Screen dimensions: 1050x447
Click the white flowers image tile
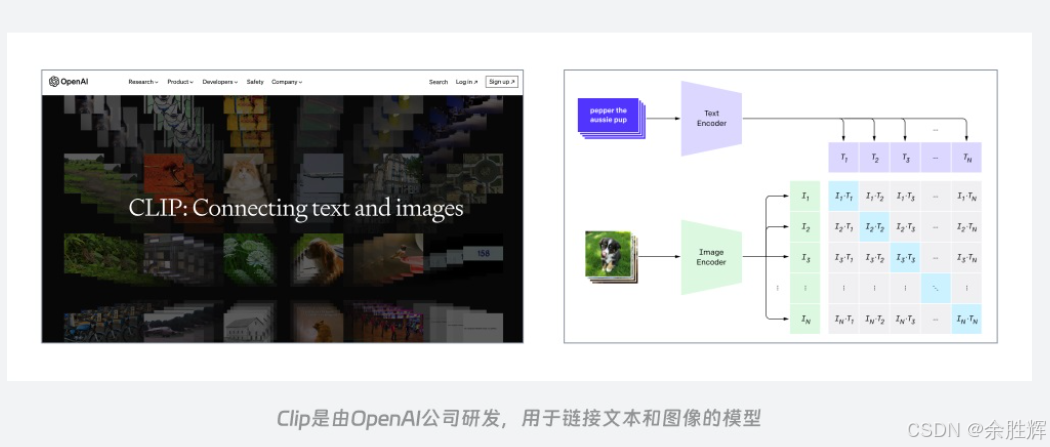pos(248,260)
